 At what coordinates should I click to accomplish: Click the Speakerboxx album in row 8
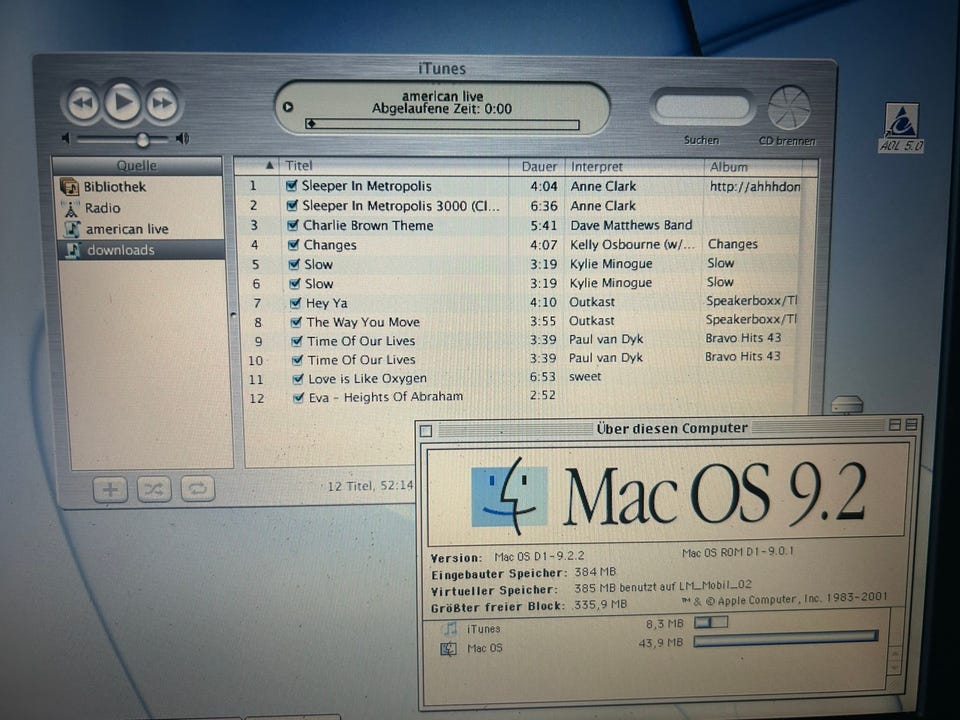tap(751, 320)
